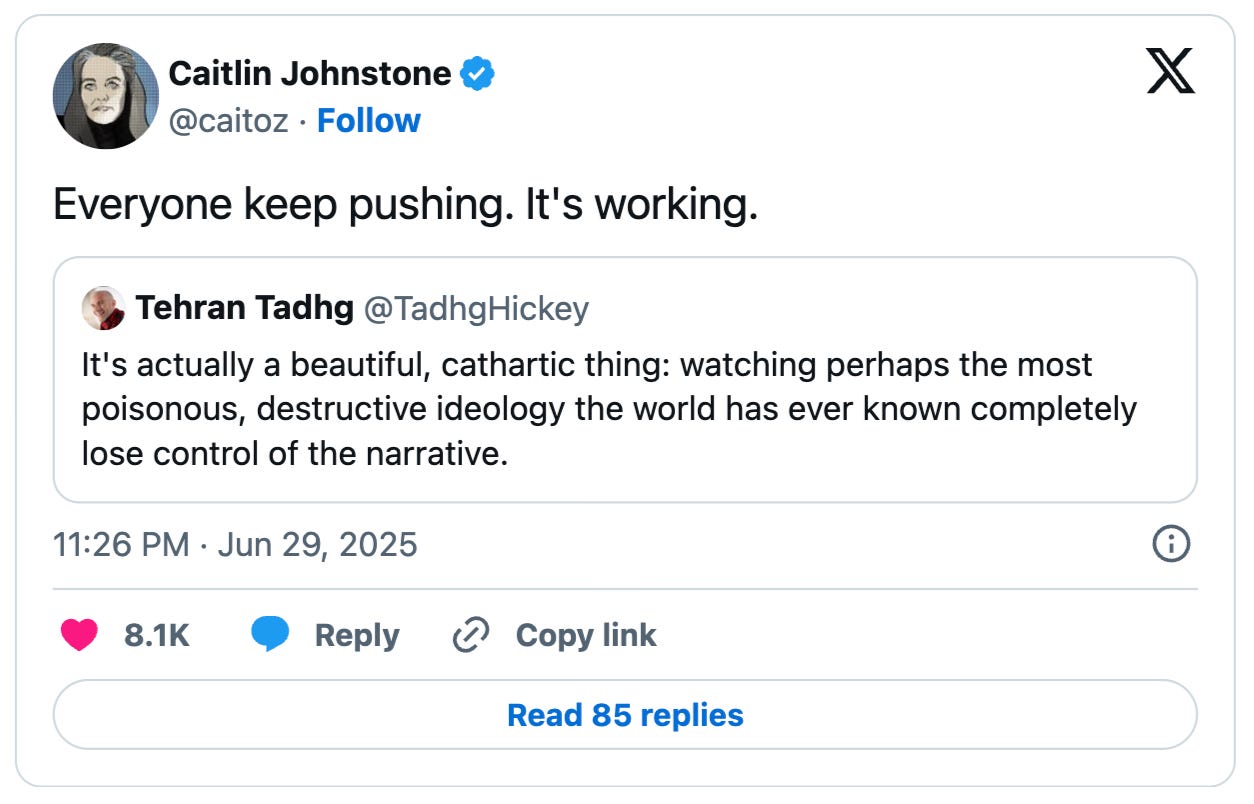The image size is (1254, 804).
Task: Open the Caitlin Johnstone display name link
Action: [310, 73]
